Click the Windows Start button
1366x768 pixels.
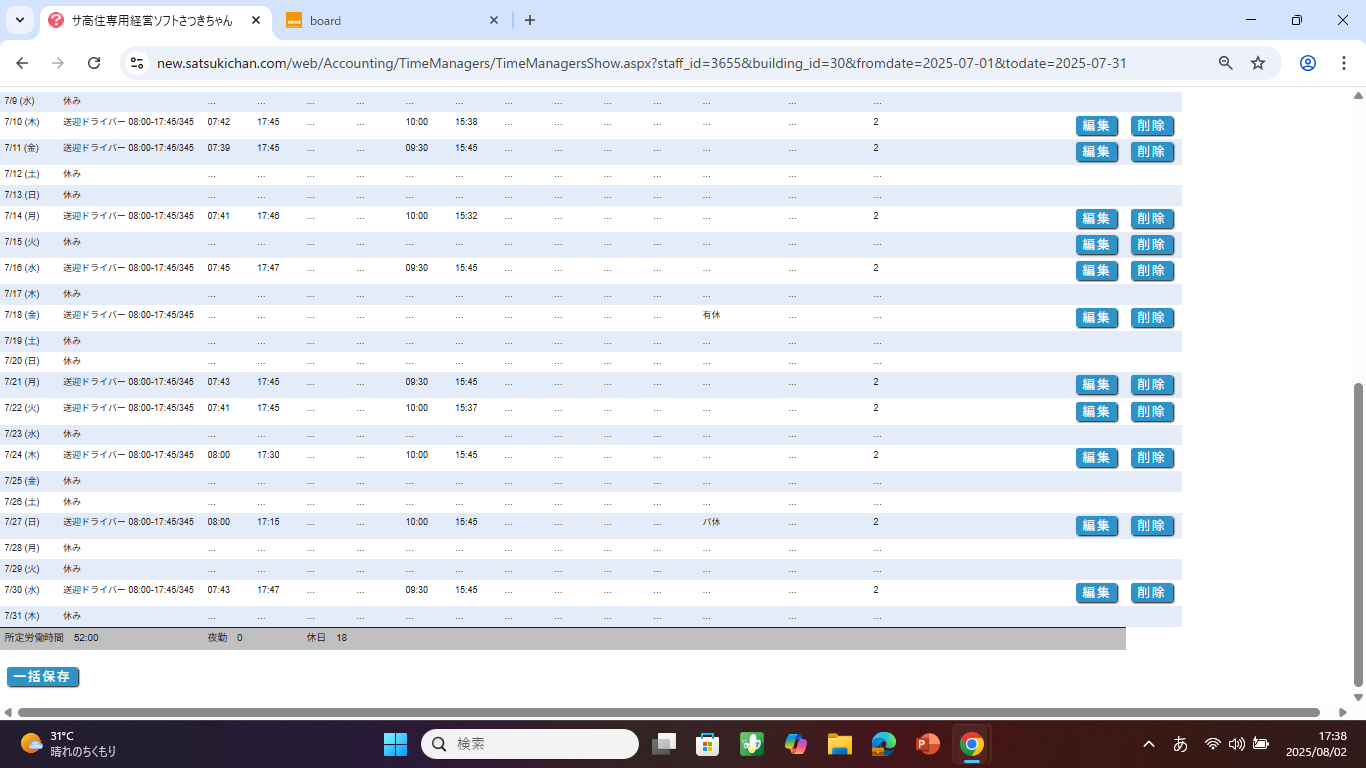coord(395,744)
